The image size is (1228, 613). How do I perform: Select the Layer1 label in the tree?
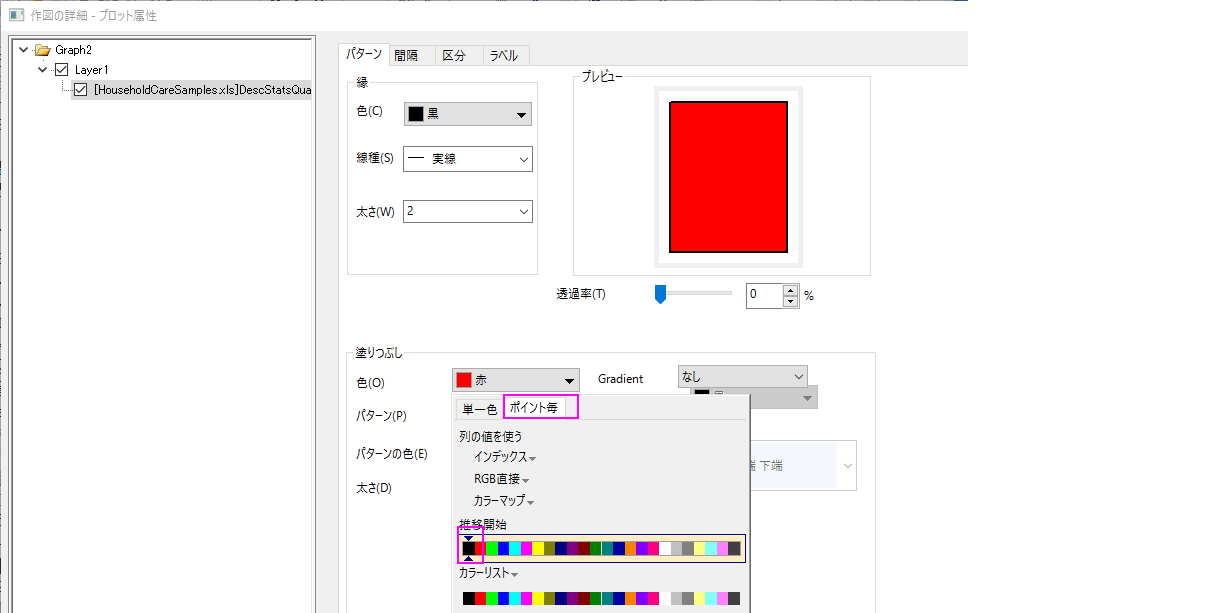(92, 70)
